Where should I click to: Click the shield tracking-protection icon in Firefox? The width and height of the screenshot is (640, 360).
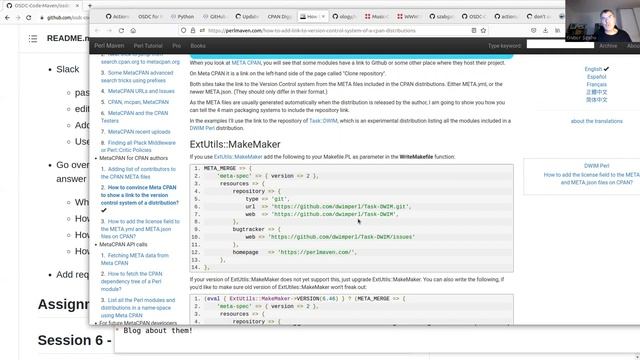pyautogui.click(x=183, y=31)
